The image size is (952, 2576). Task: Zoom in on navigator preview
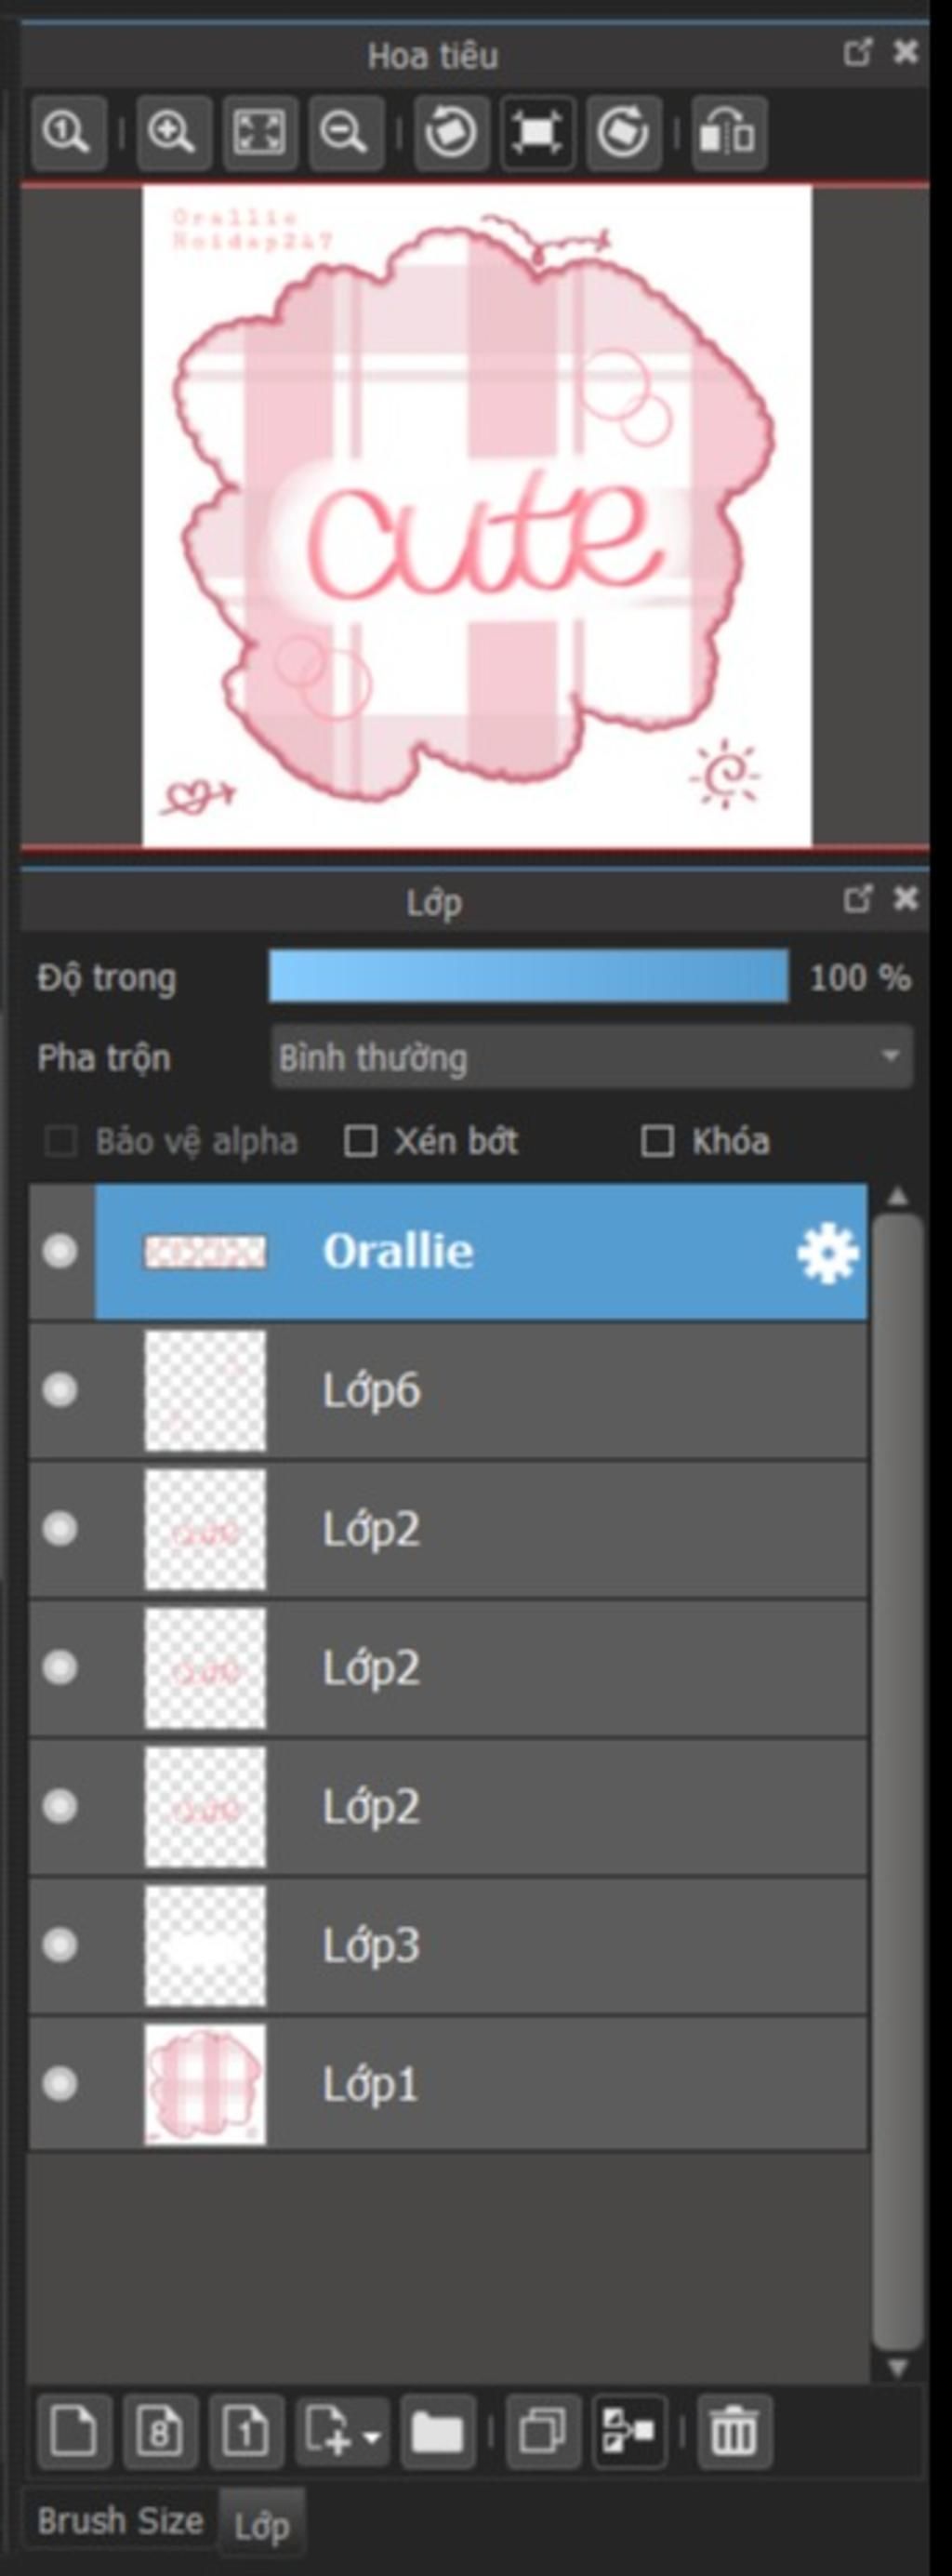pyautogui.click(x=173, y=133)
